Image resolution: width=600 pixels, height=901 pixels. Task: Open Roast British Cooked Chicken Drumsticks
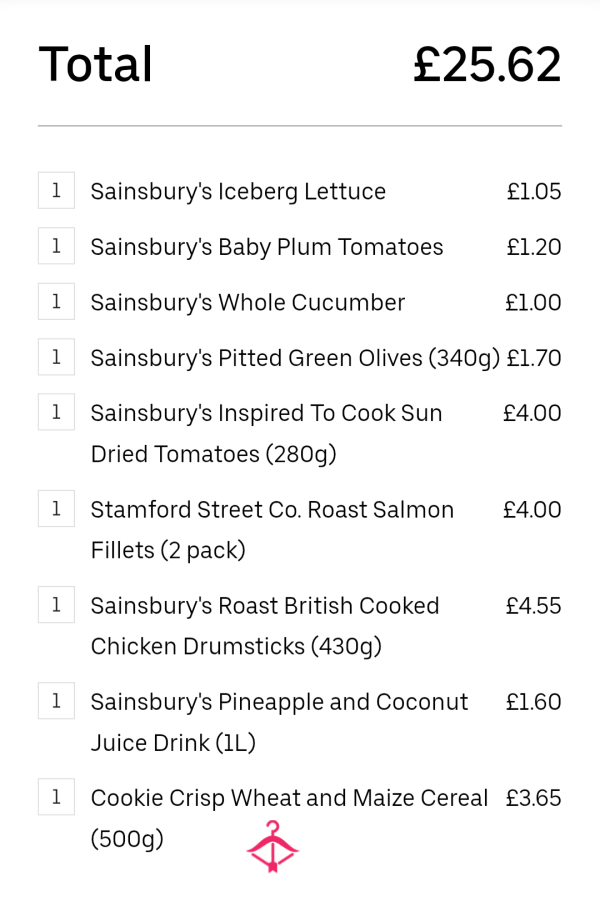(x=265, y=626)
